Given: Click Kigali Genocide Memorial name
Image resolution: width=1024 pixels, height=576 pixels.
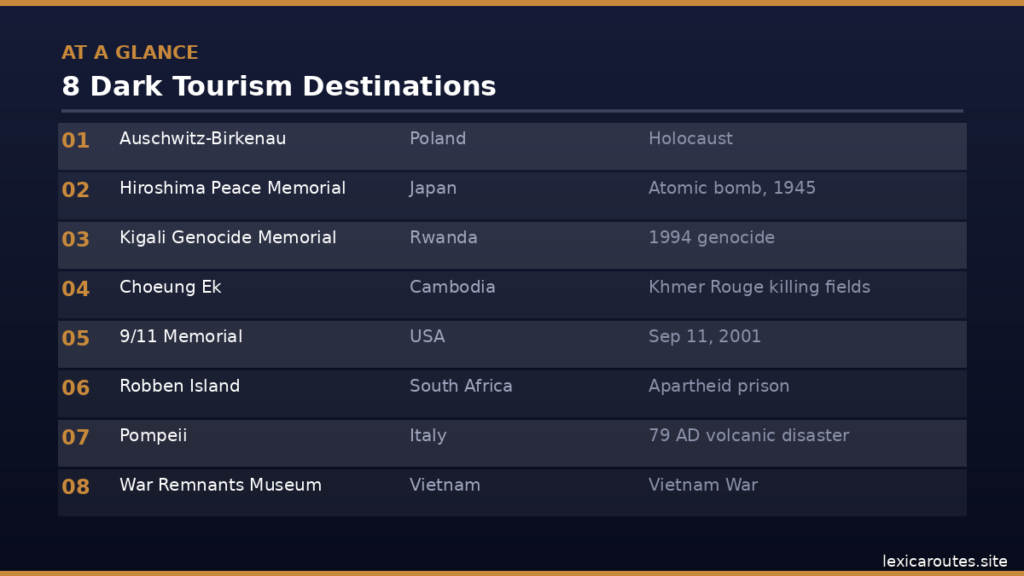Looking at the screenshot, I should [x=228, y=238].
